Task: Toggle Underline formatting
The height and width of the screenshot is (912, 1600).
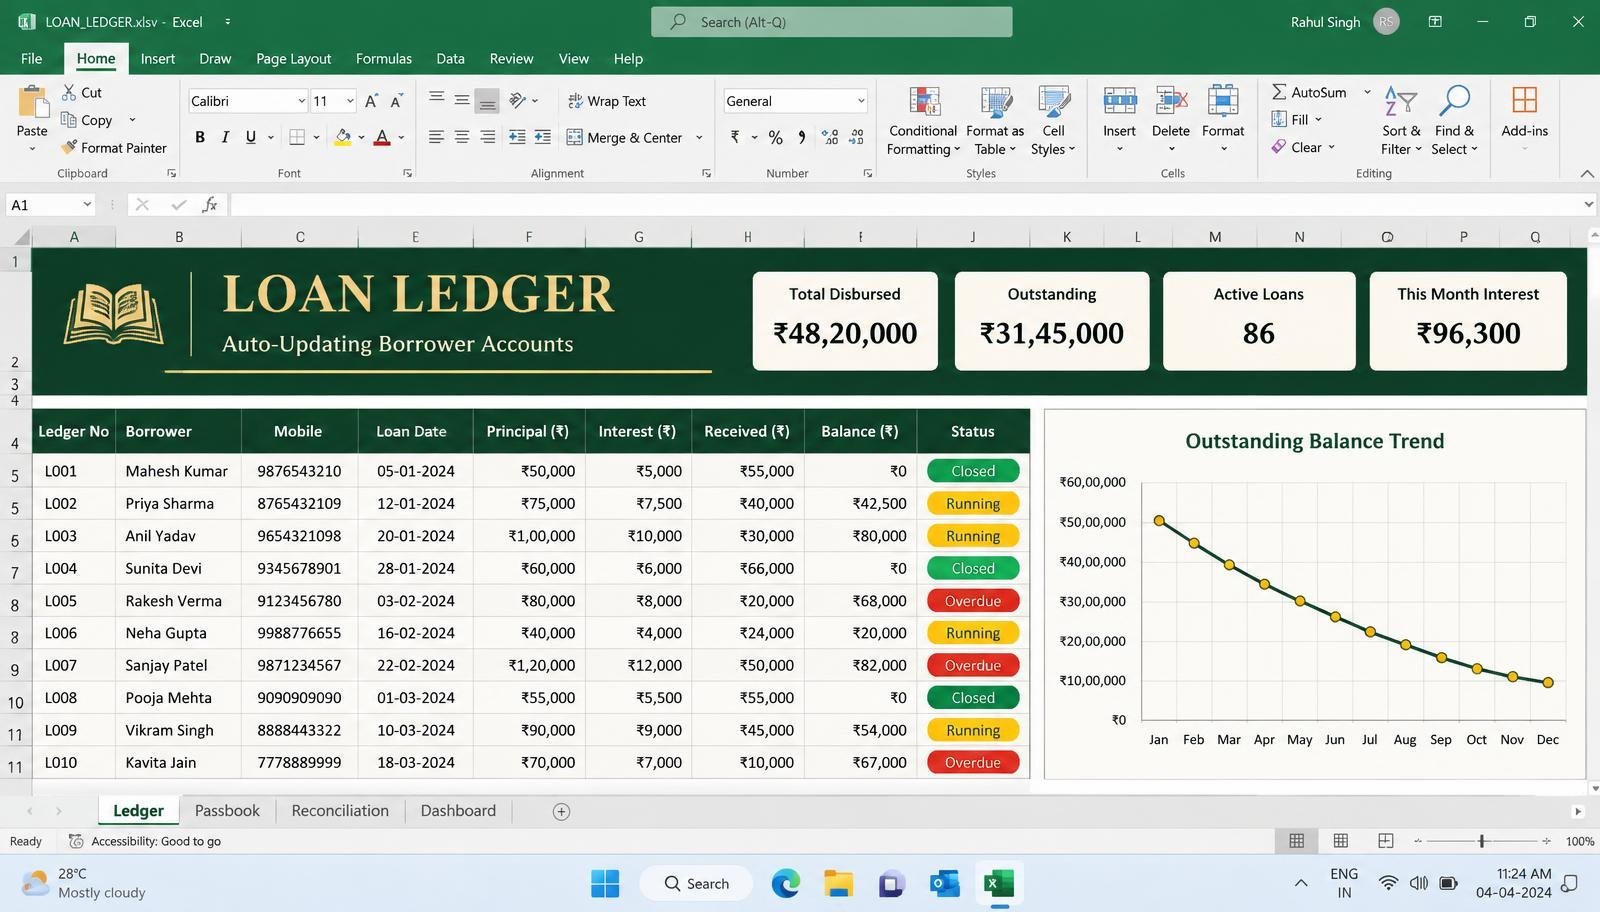Action: click(250, 137)
